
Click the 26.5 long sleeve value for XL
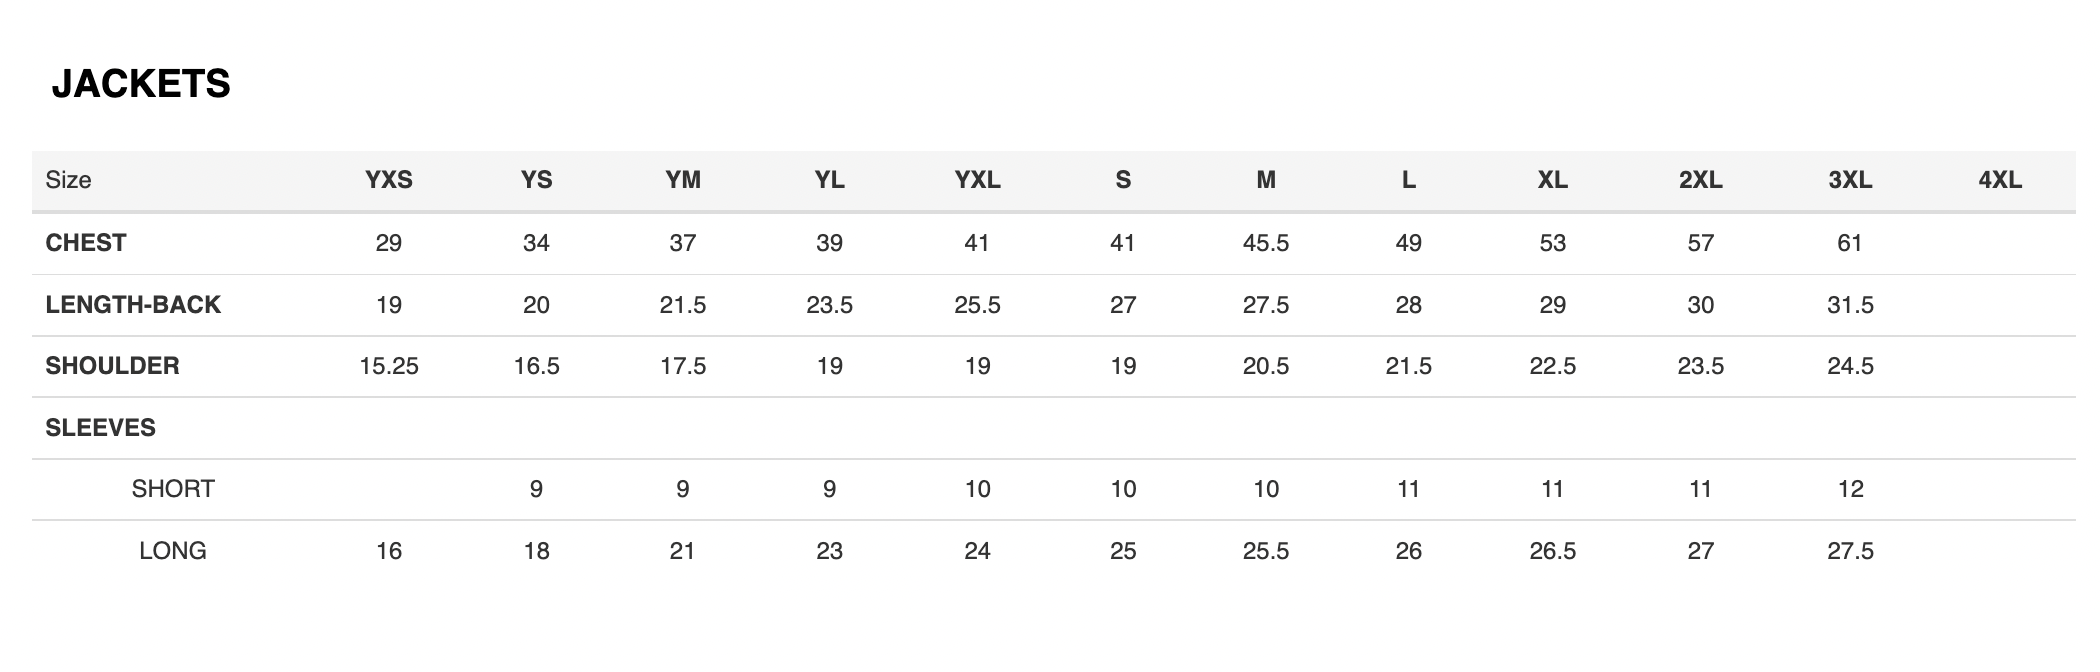(x=1552, y=551)
